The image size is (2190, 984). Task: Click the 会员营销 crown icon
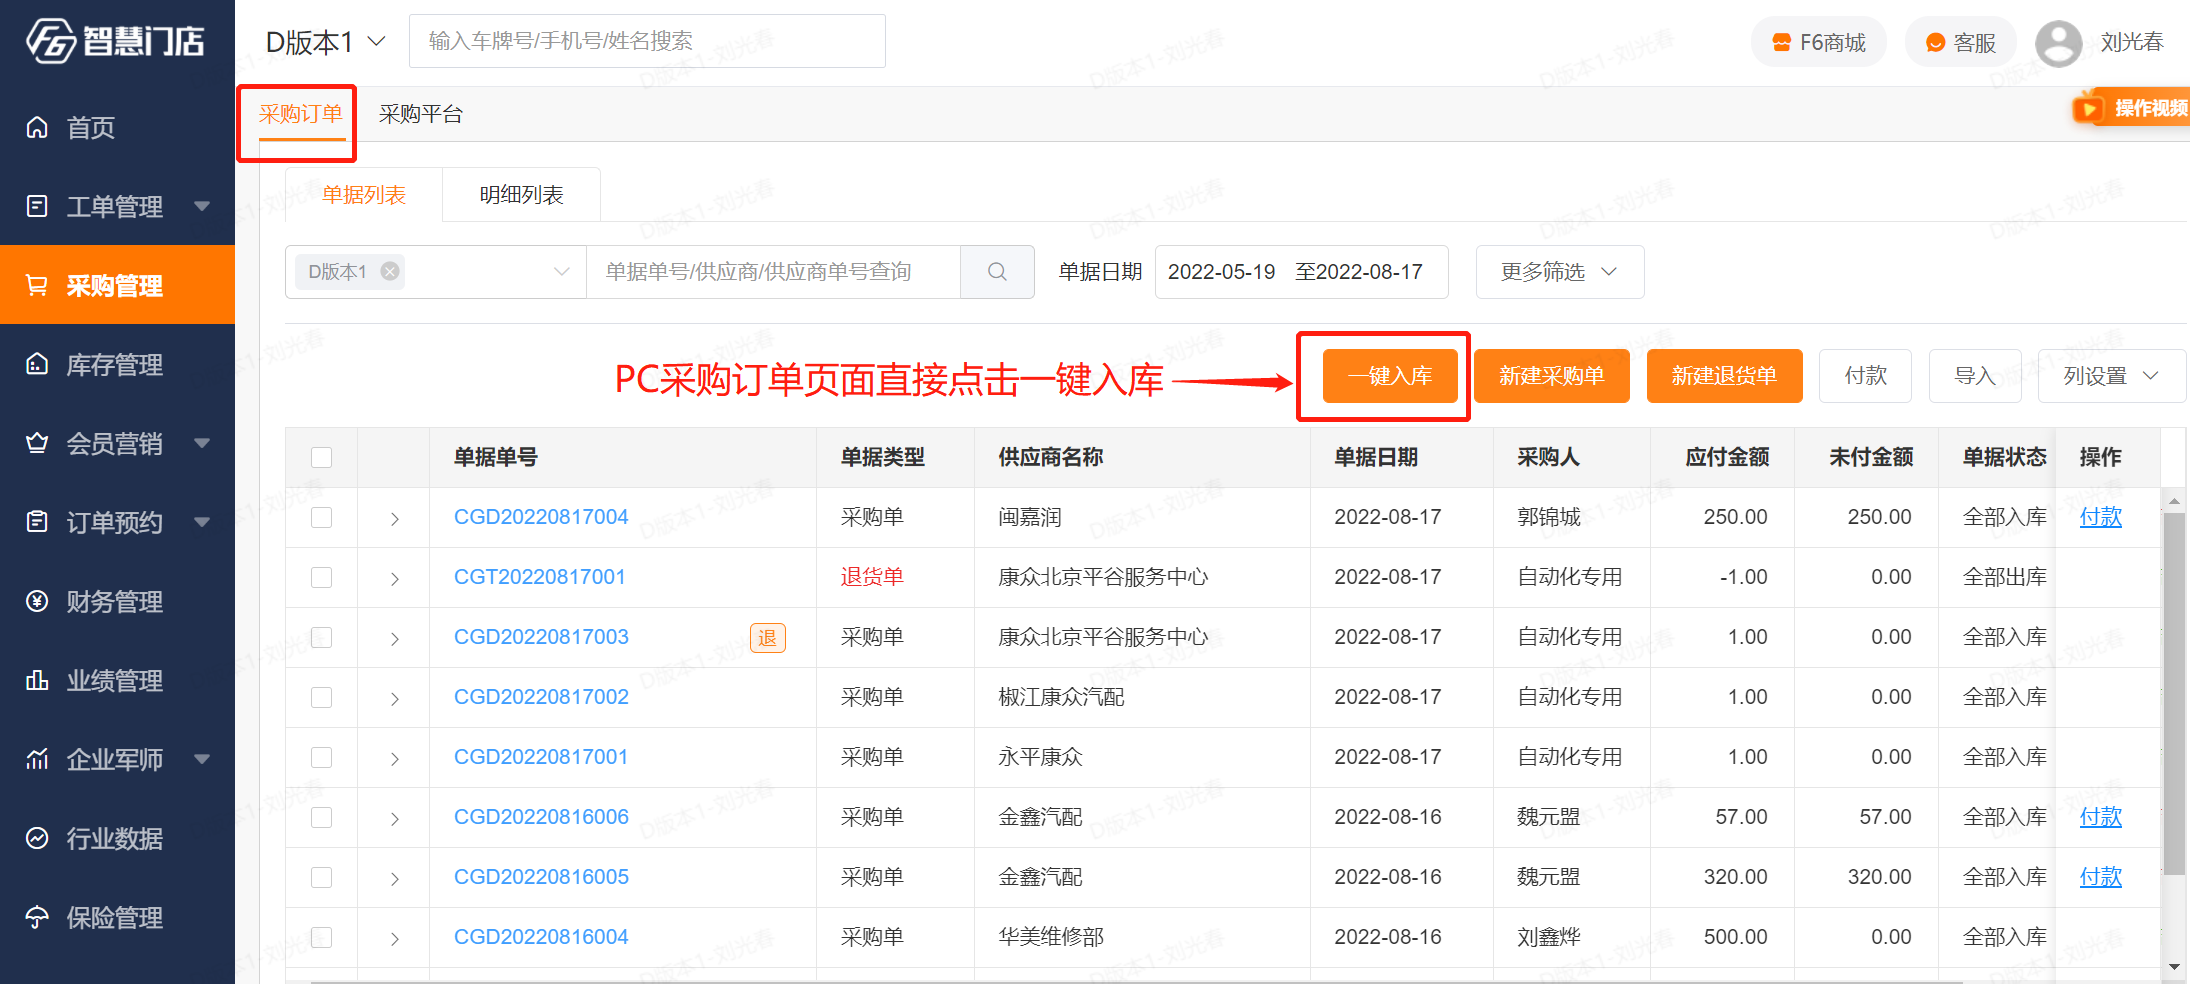coord(37,443)
